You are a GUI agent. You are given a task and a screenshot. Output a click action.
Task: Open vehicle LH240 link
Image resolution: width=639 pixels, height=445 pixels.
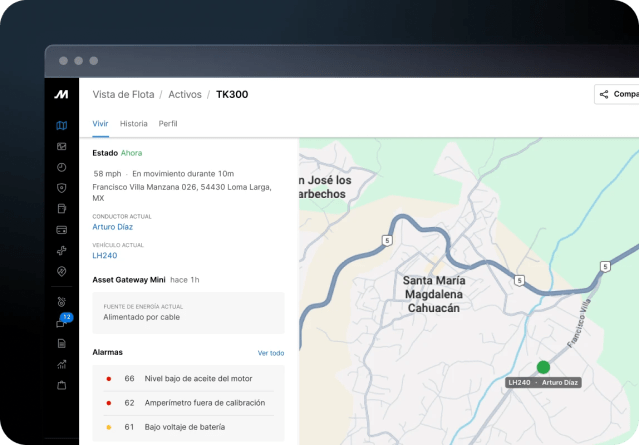point(105,256)
